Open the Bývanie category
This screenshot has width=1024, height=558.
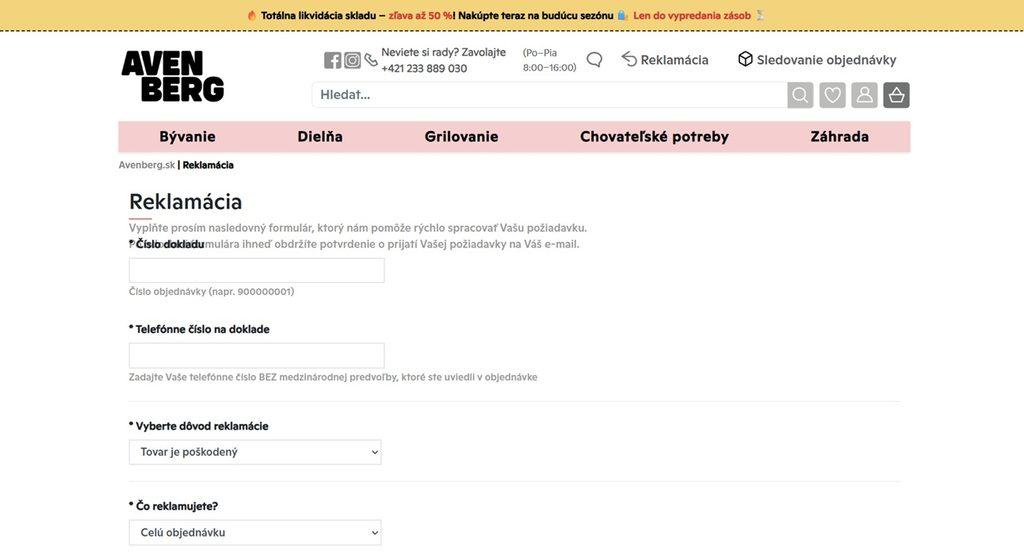[x=187, y=137]
